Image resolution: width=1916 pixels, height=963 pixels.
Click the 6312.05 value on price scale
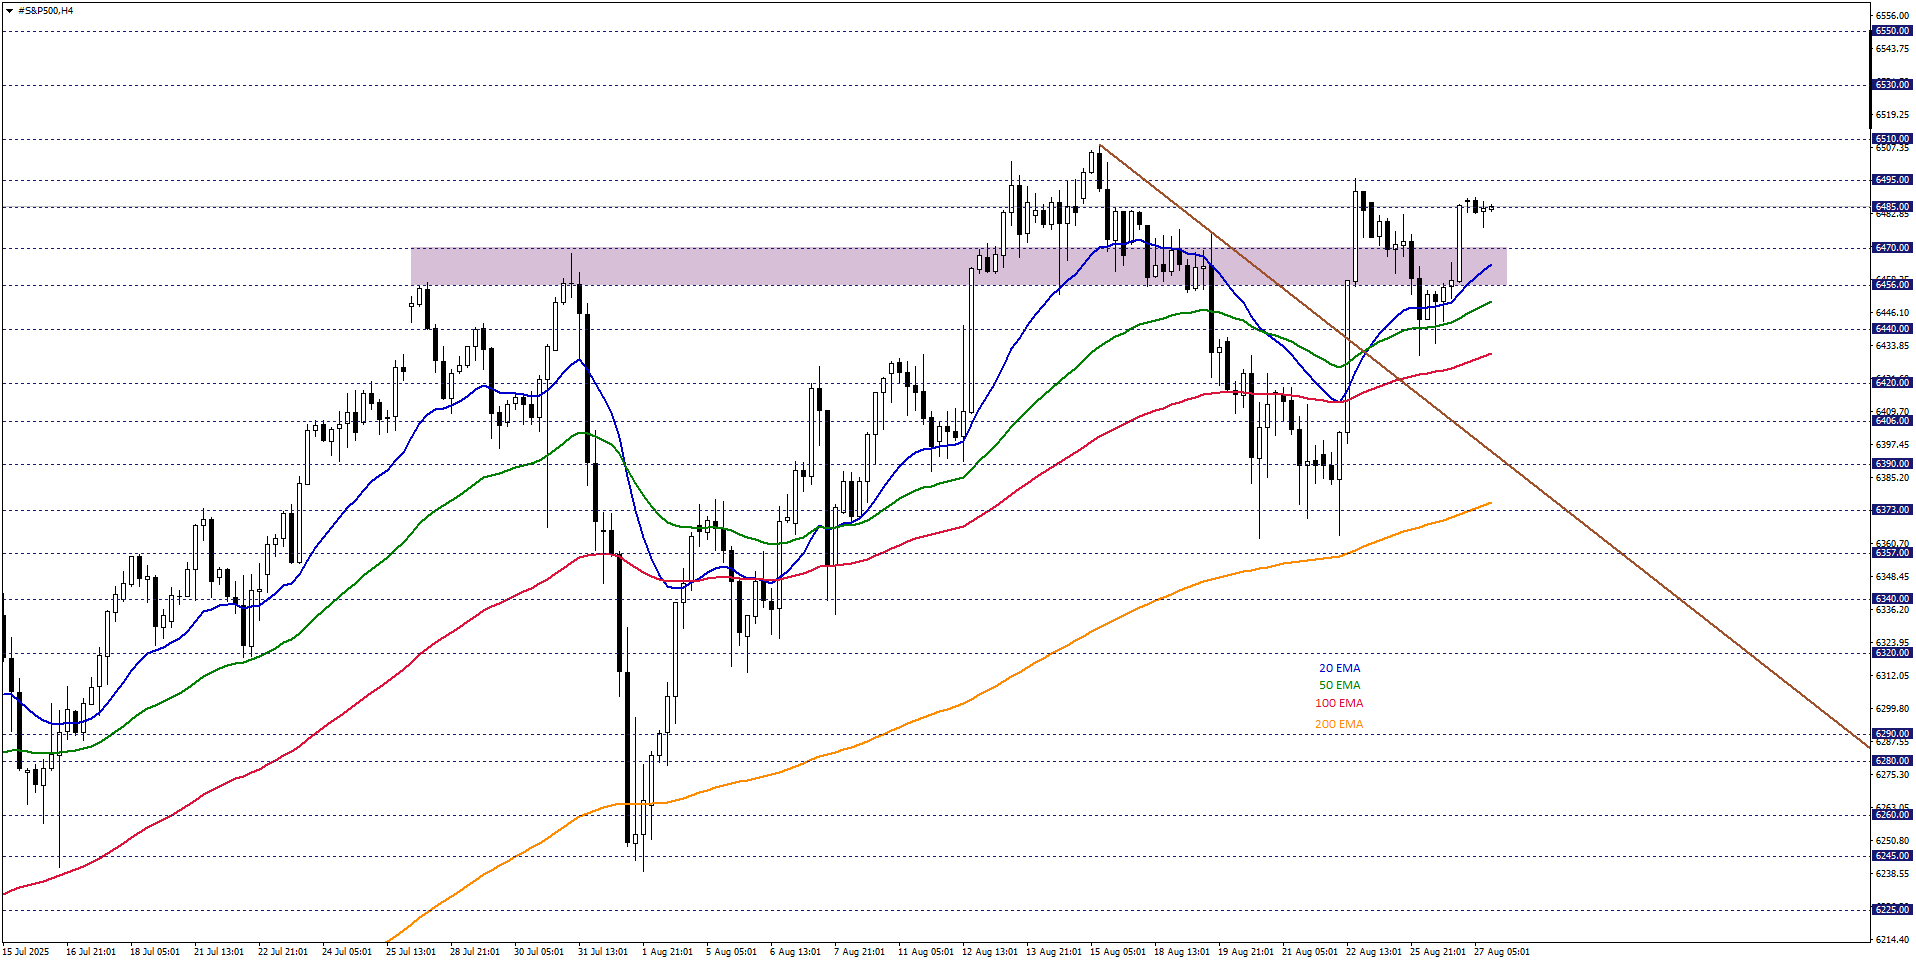pos(1892,676)
